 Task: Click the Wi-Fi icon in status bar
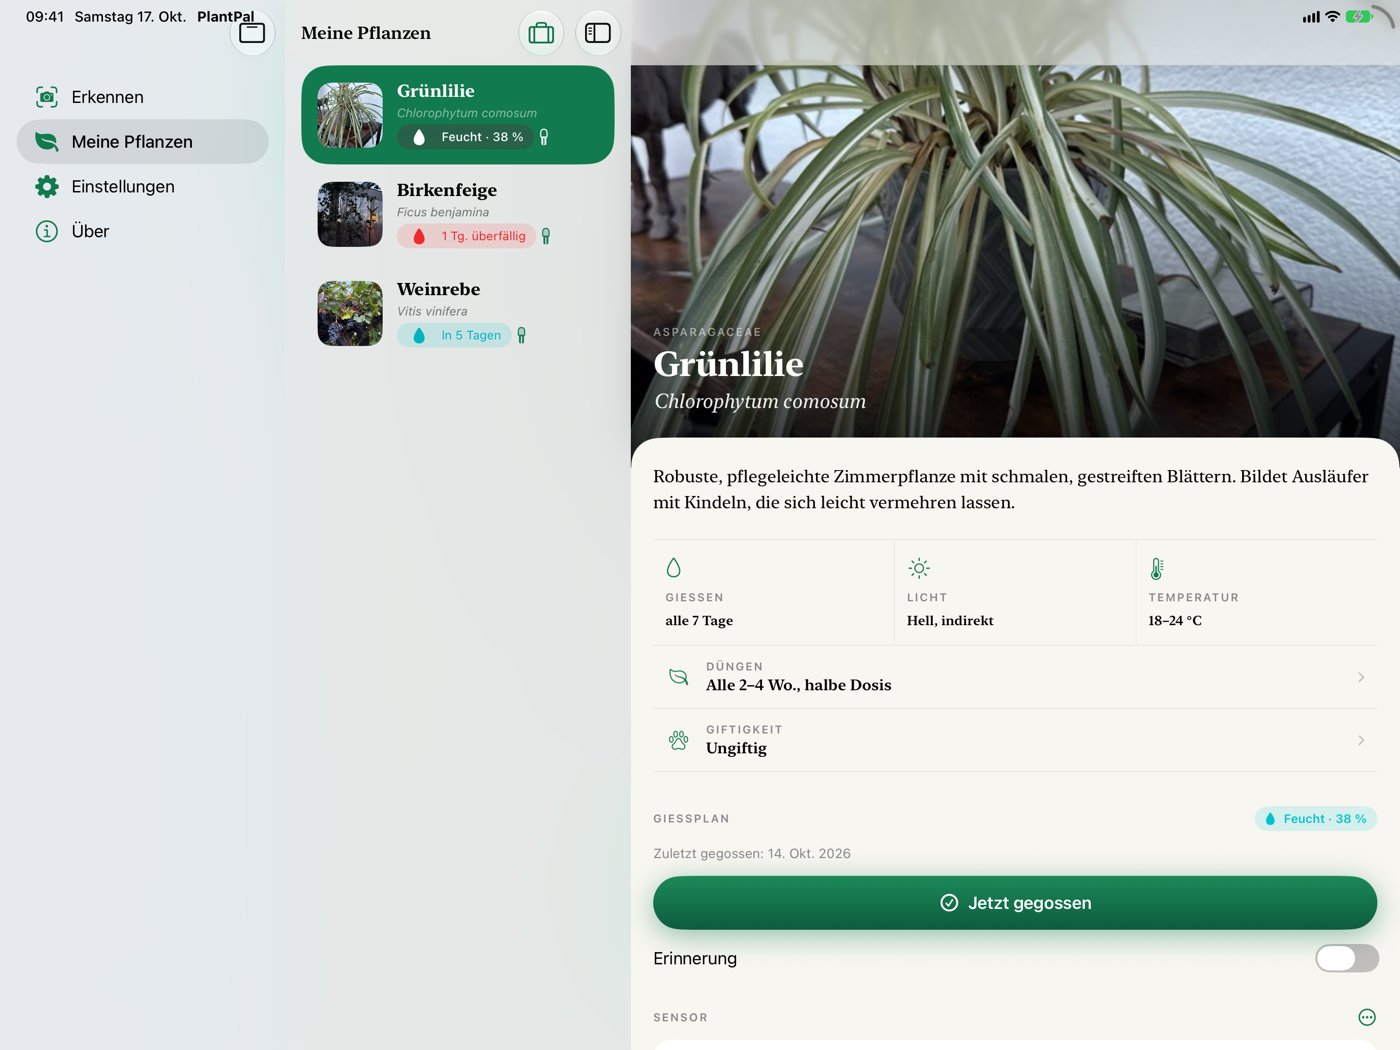(1332, 17)
